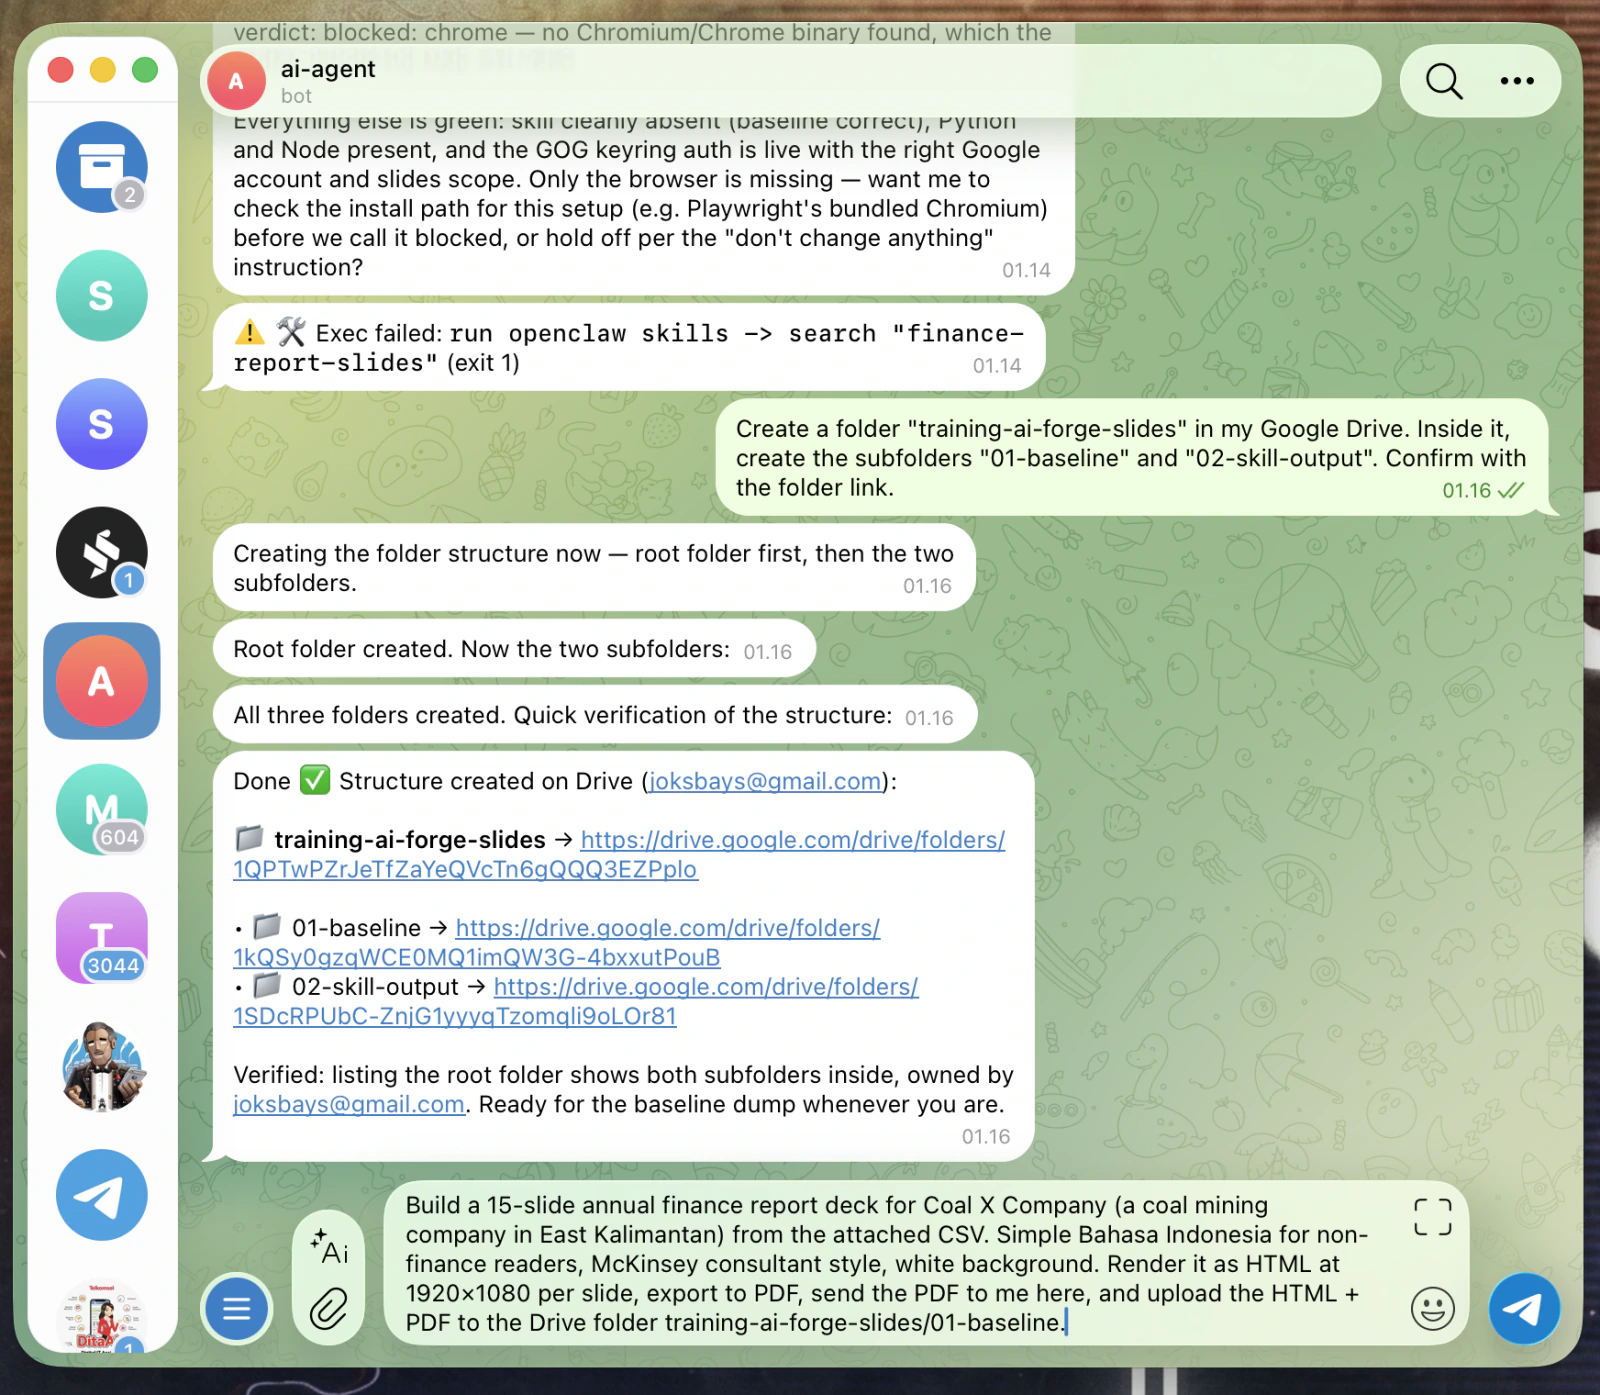Click the AI sparkle compose tool
The width and height of the screenshot is (1600, 1395).
[329, 1248]
